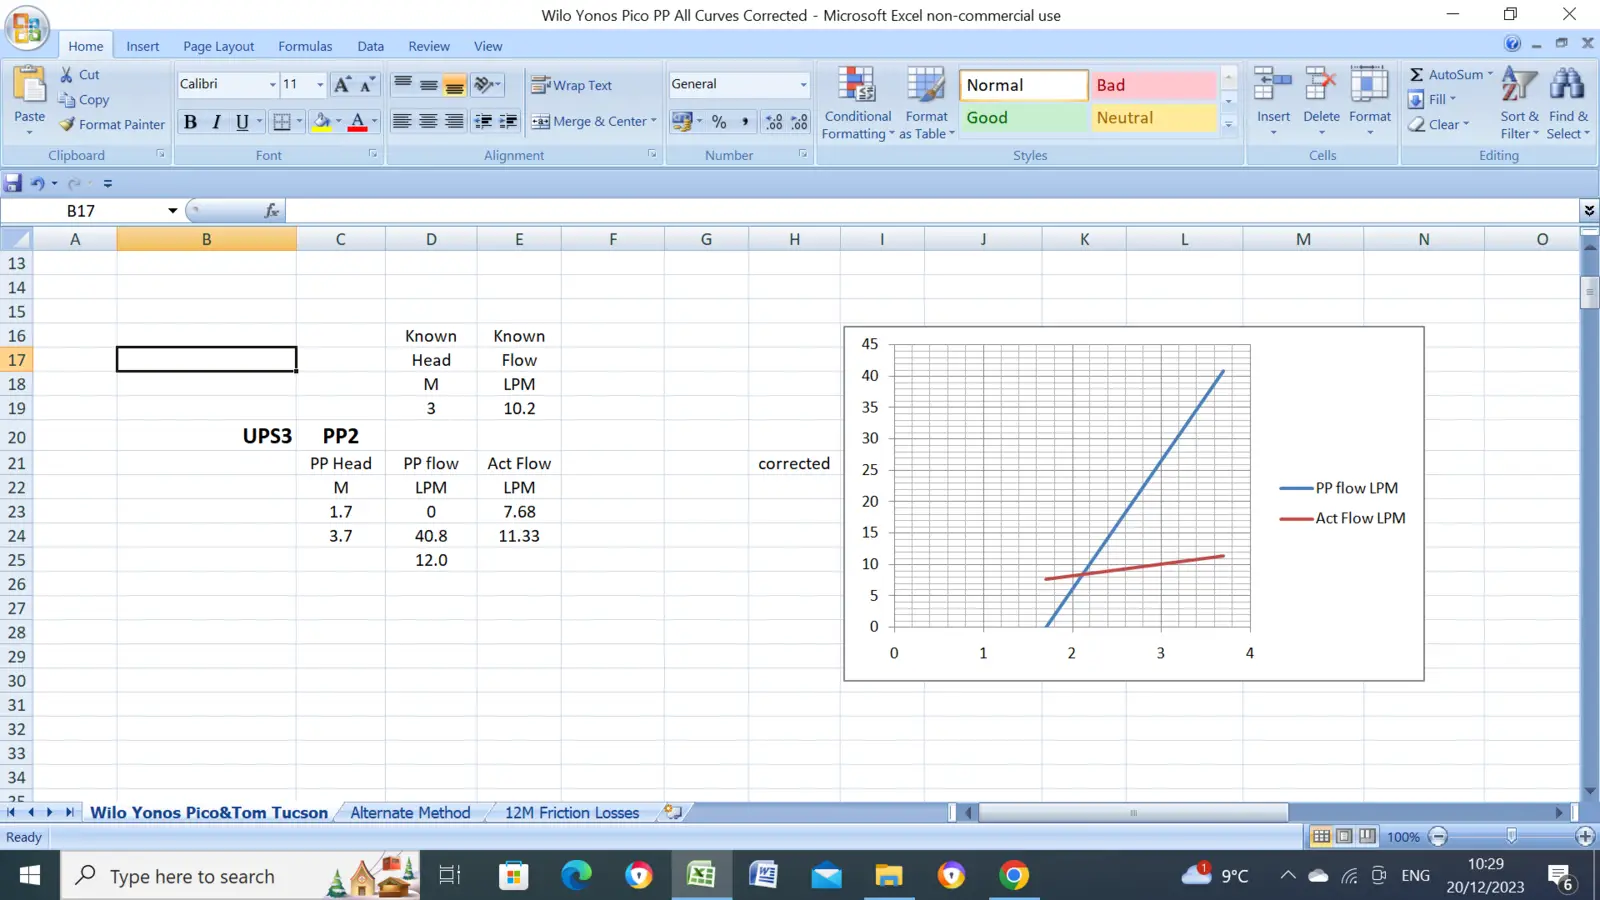Viewport: 1600px width, 900px height.
Task: Select cell D24 containing 40.8
Action: tap(431, 536)
